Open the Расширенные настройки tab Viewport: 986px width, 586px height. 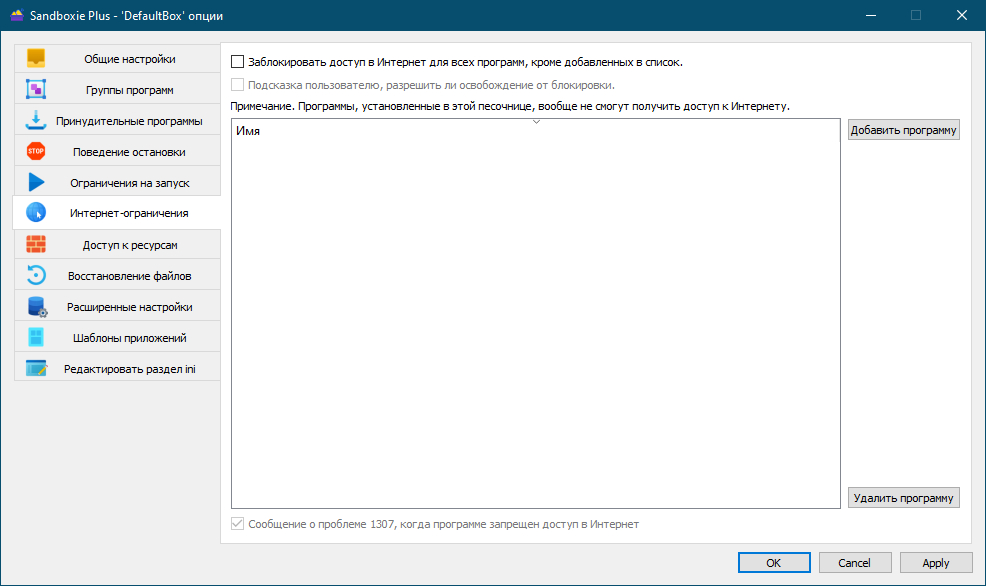point(117,306)
